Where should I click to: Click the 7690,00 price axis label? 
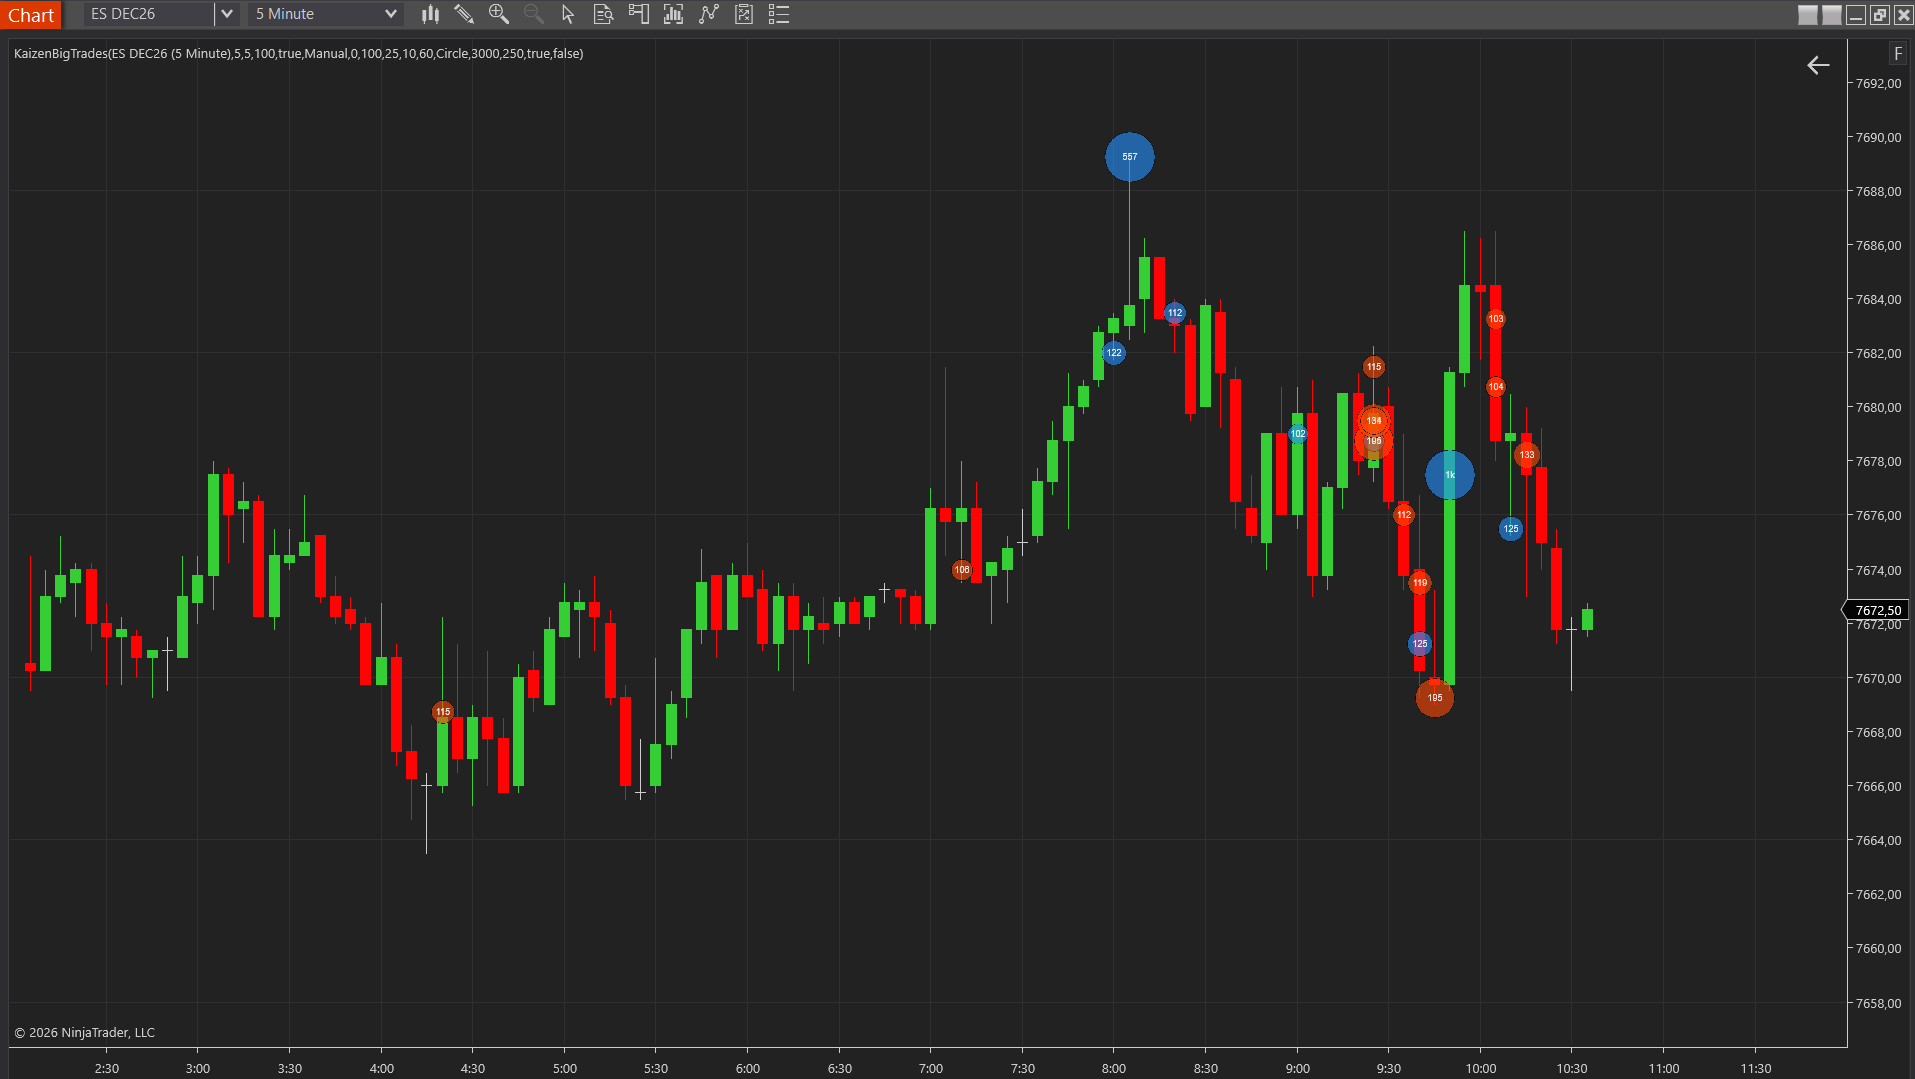pos(1879,138)
